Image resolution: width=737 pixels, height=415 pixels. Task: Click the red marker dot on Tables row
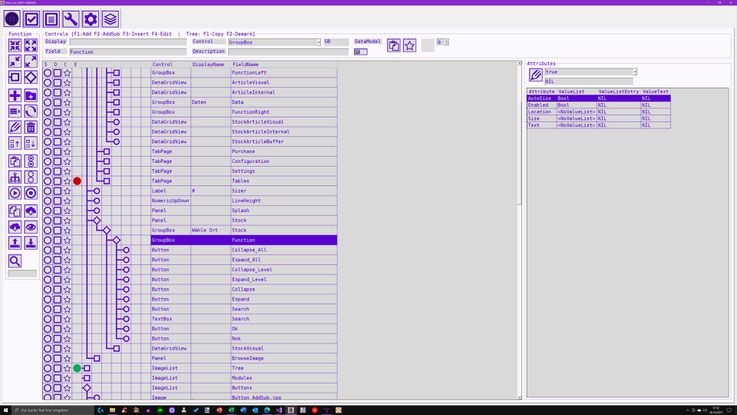point(77,181)
